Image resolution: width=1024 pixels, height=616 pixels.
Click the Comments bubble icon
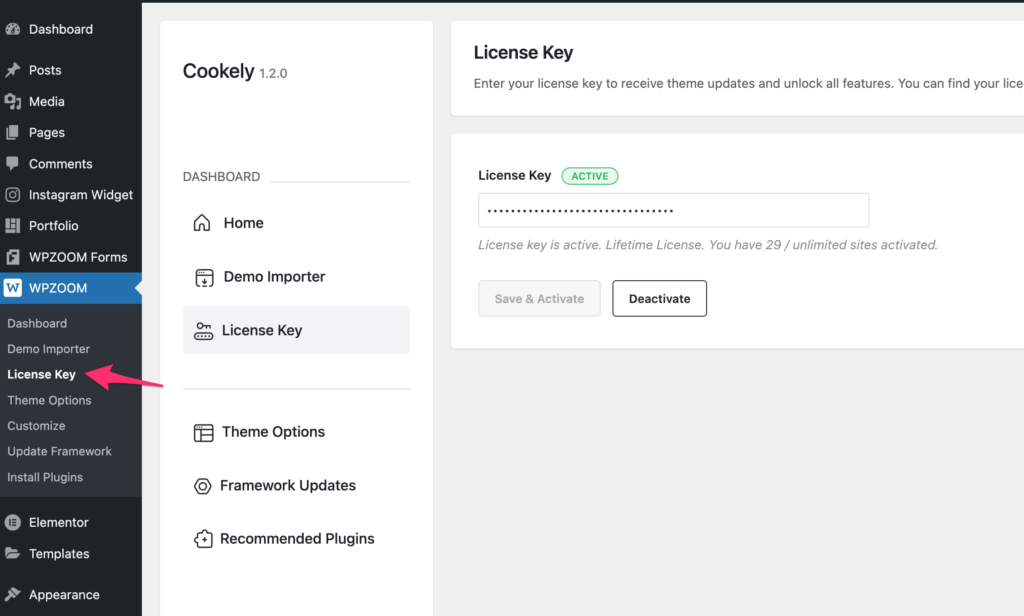click(x=13, y=164)
